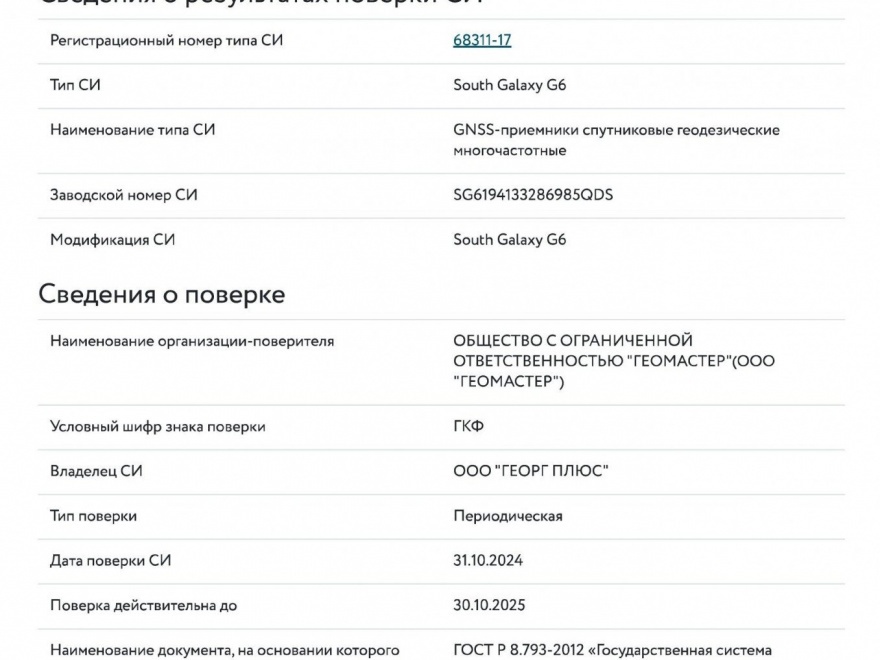Click the serial number SG6194133286985QDS
The width and height of the screenshot is (880, 660).
[533, 195]
